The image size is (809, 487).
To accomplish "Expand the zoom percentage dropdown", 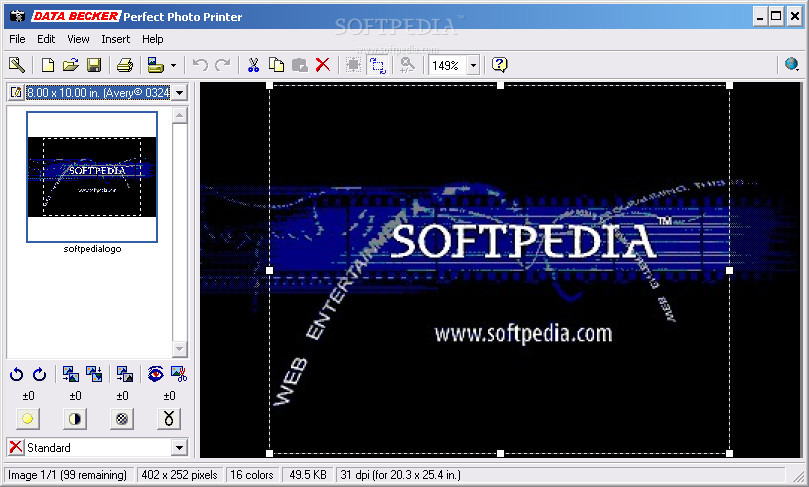I will click(473, 66).
